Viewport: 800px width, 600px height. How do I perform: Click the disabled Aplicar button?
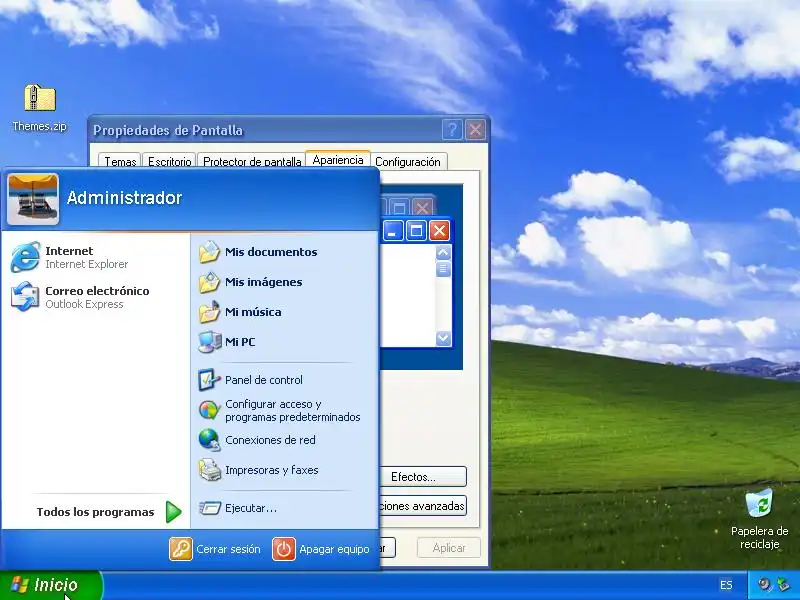click(x=449, y=548)
